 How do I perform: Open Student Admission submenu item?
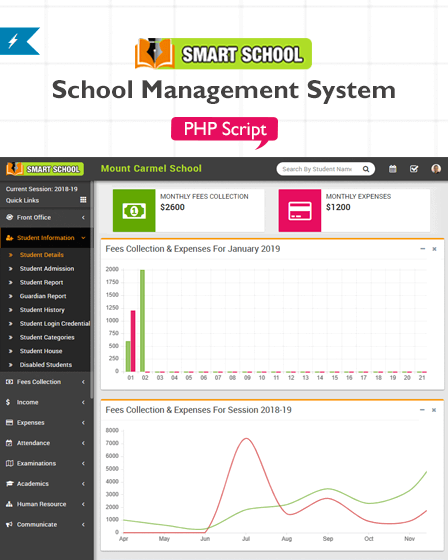tap(47, 269)
